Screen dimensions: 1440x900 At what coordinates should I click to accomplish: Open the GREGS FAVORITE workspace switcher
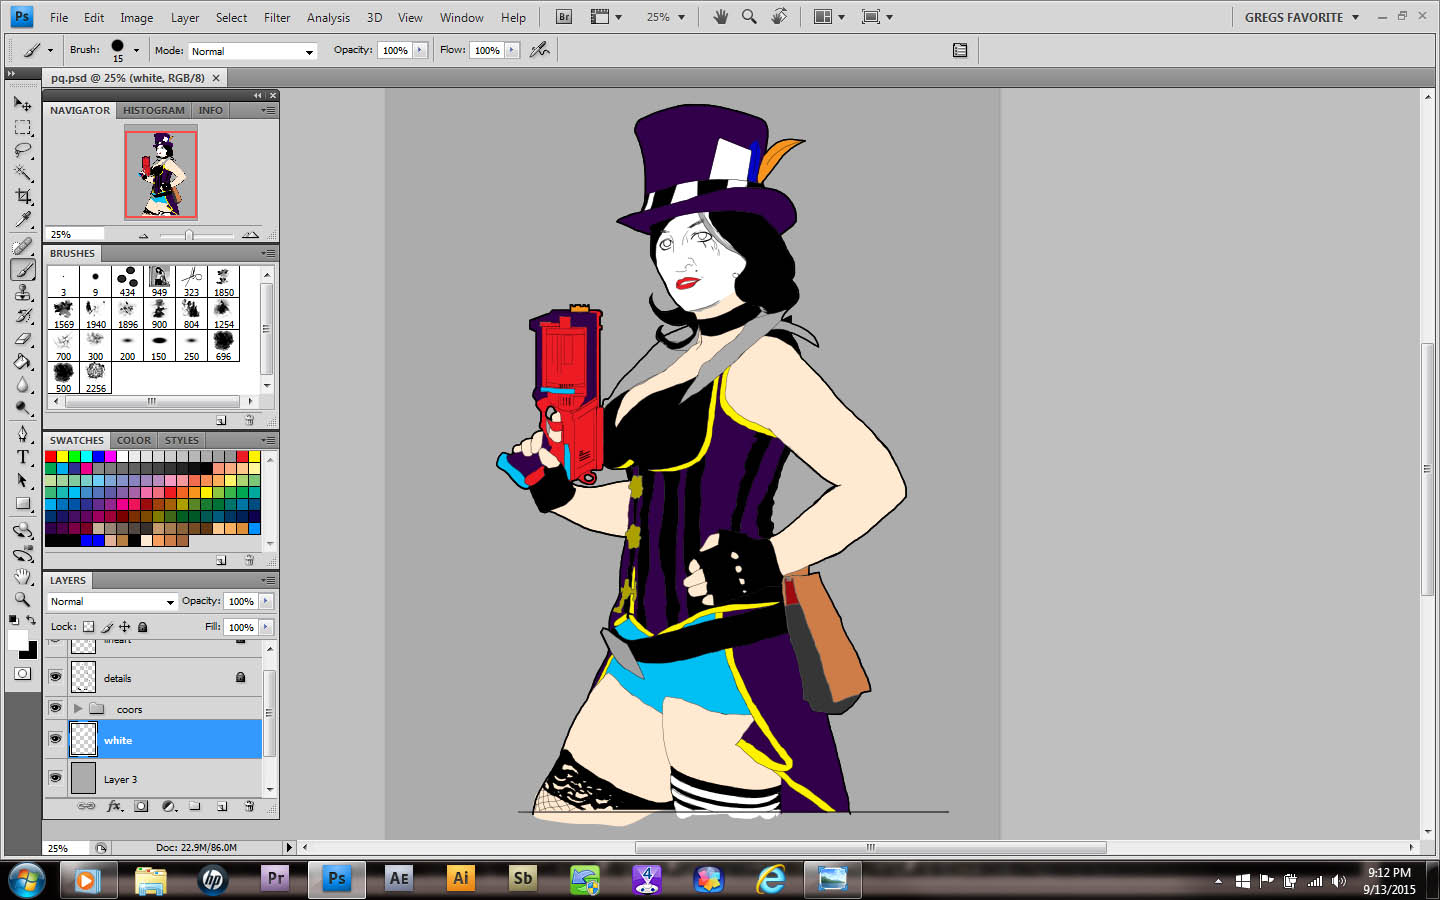[x=1301, y=17]
